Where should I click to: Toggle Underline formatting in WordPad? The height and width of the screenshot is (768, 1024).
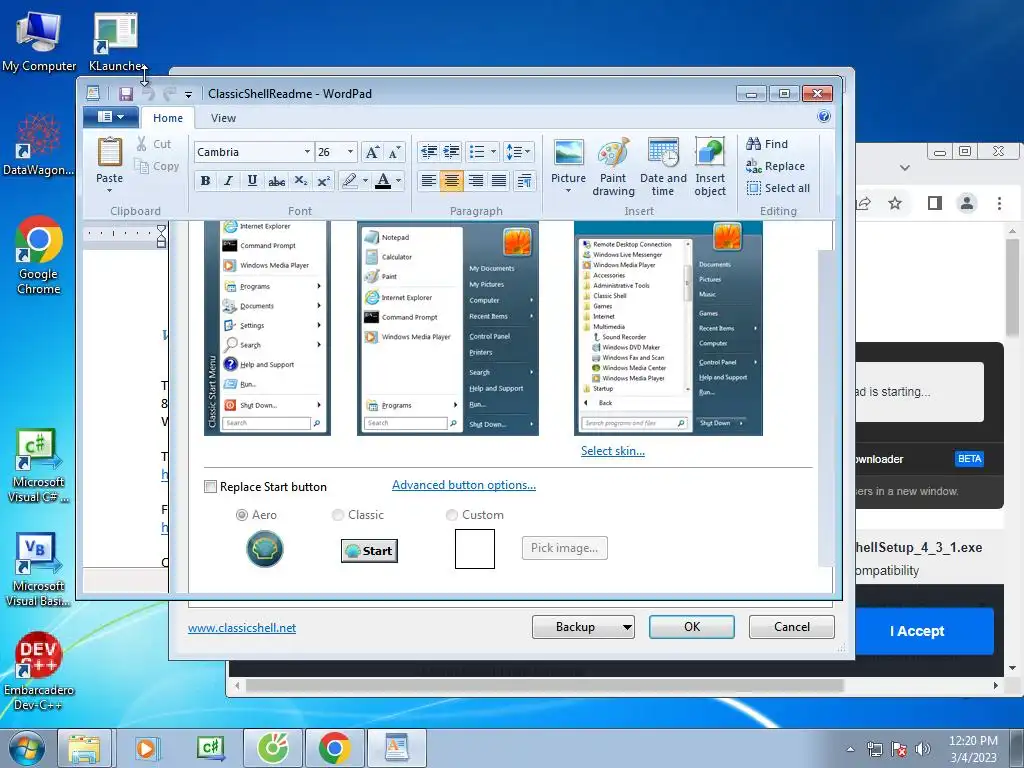252,181
